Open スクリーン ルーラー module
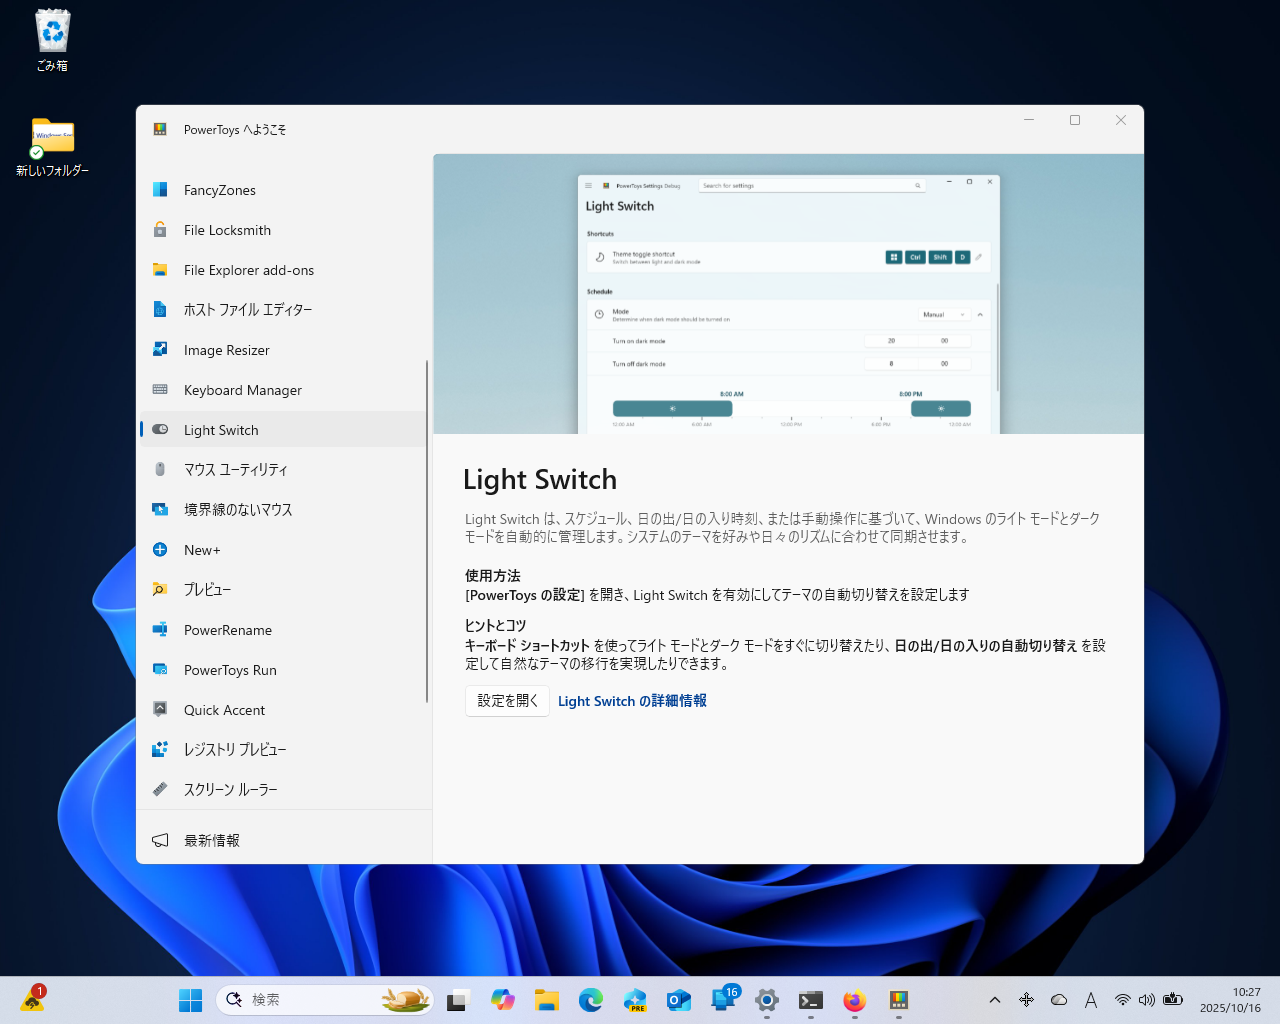Image resolution: width=1280 pixels, height=1024 pixels. [231, 789]
